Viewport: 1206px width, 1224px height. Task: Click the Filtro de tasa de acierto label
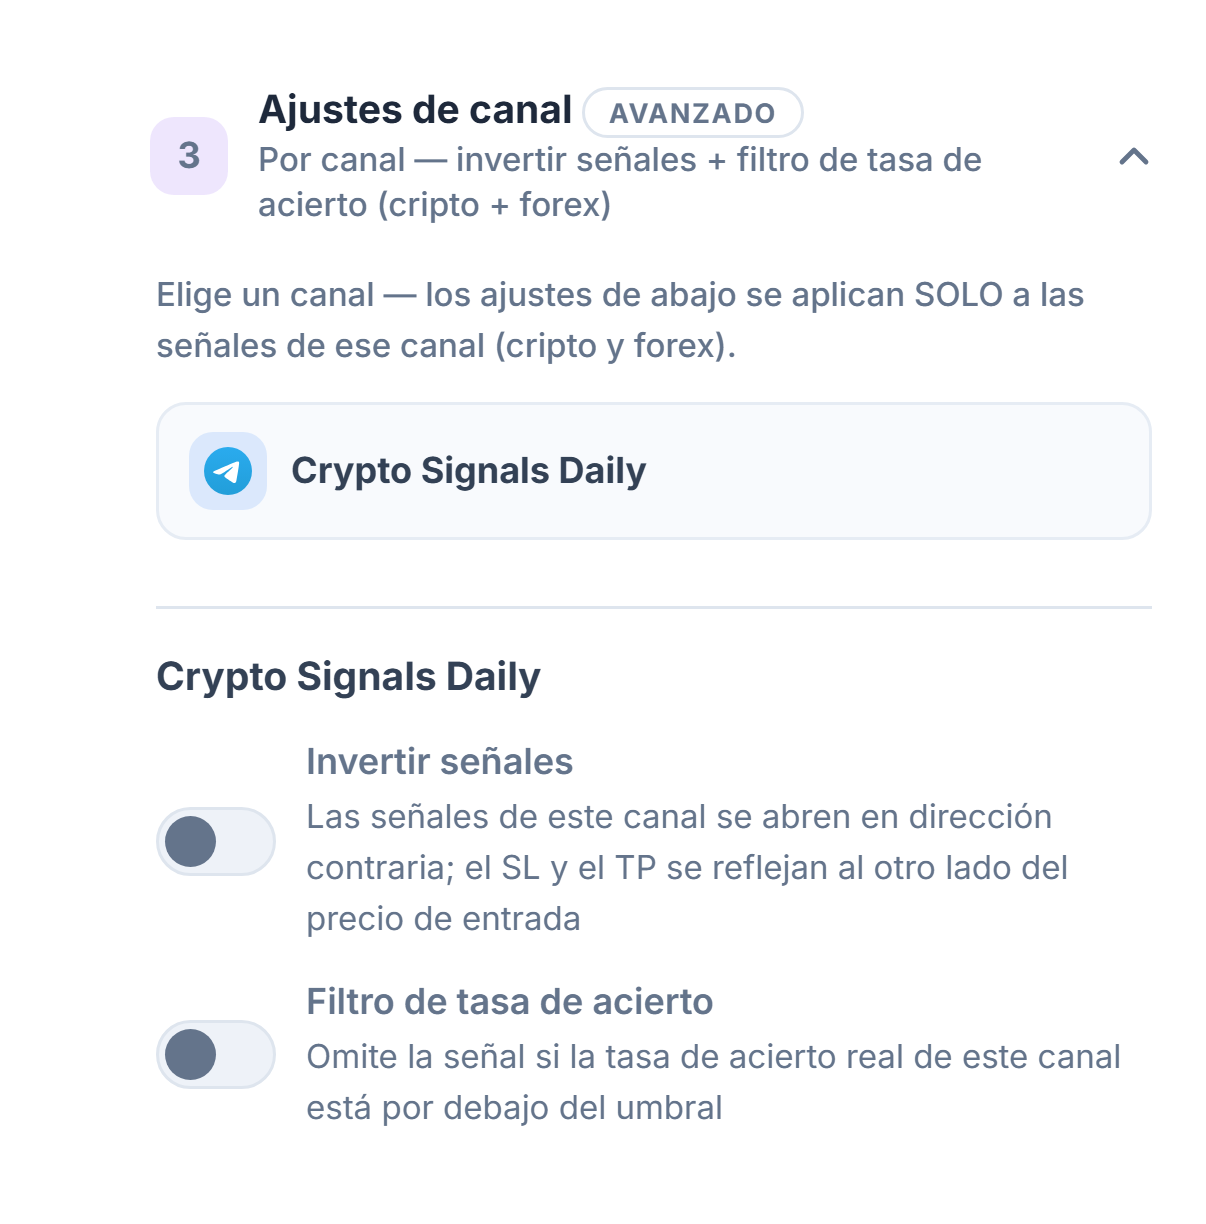click(510, 1002)
